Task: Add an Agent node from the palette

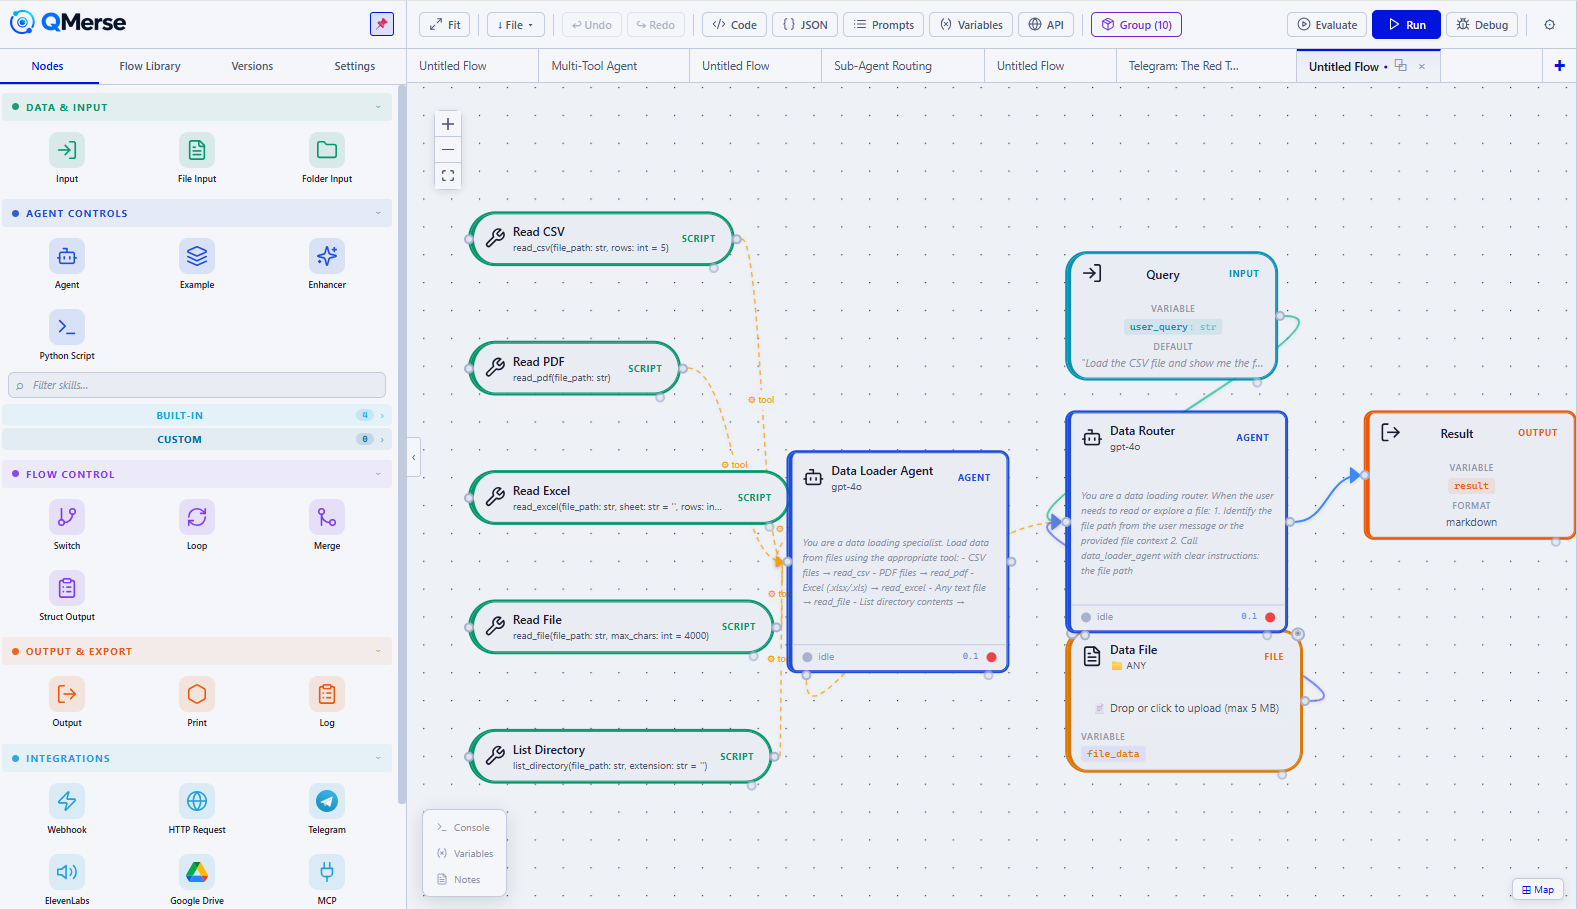Action: (x=67, y=257)
